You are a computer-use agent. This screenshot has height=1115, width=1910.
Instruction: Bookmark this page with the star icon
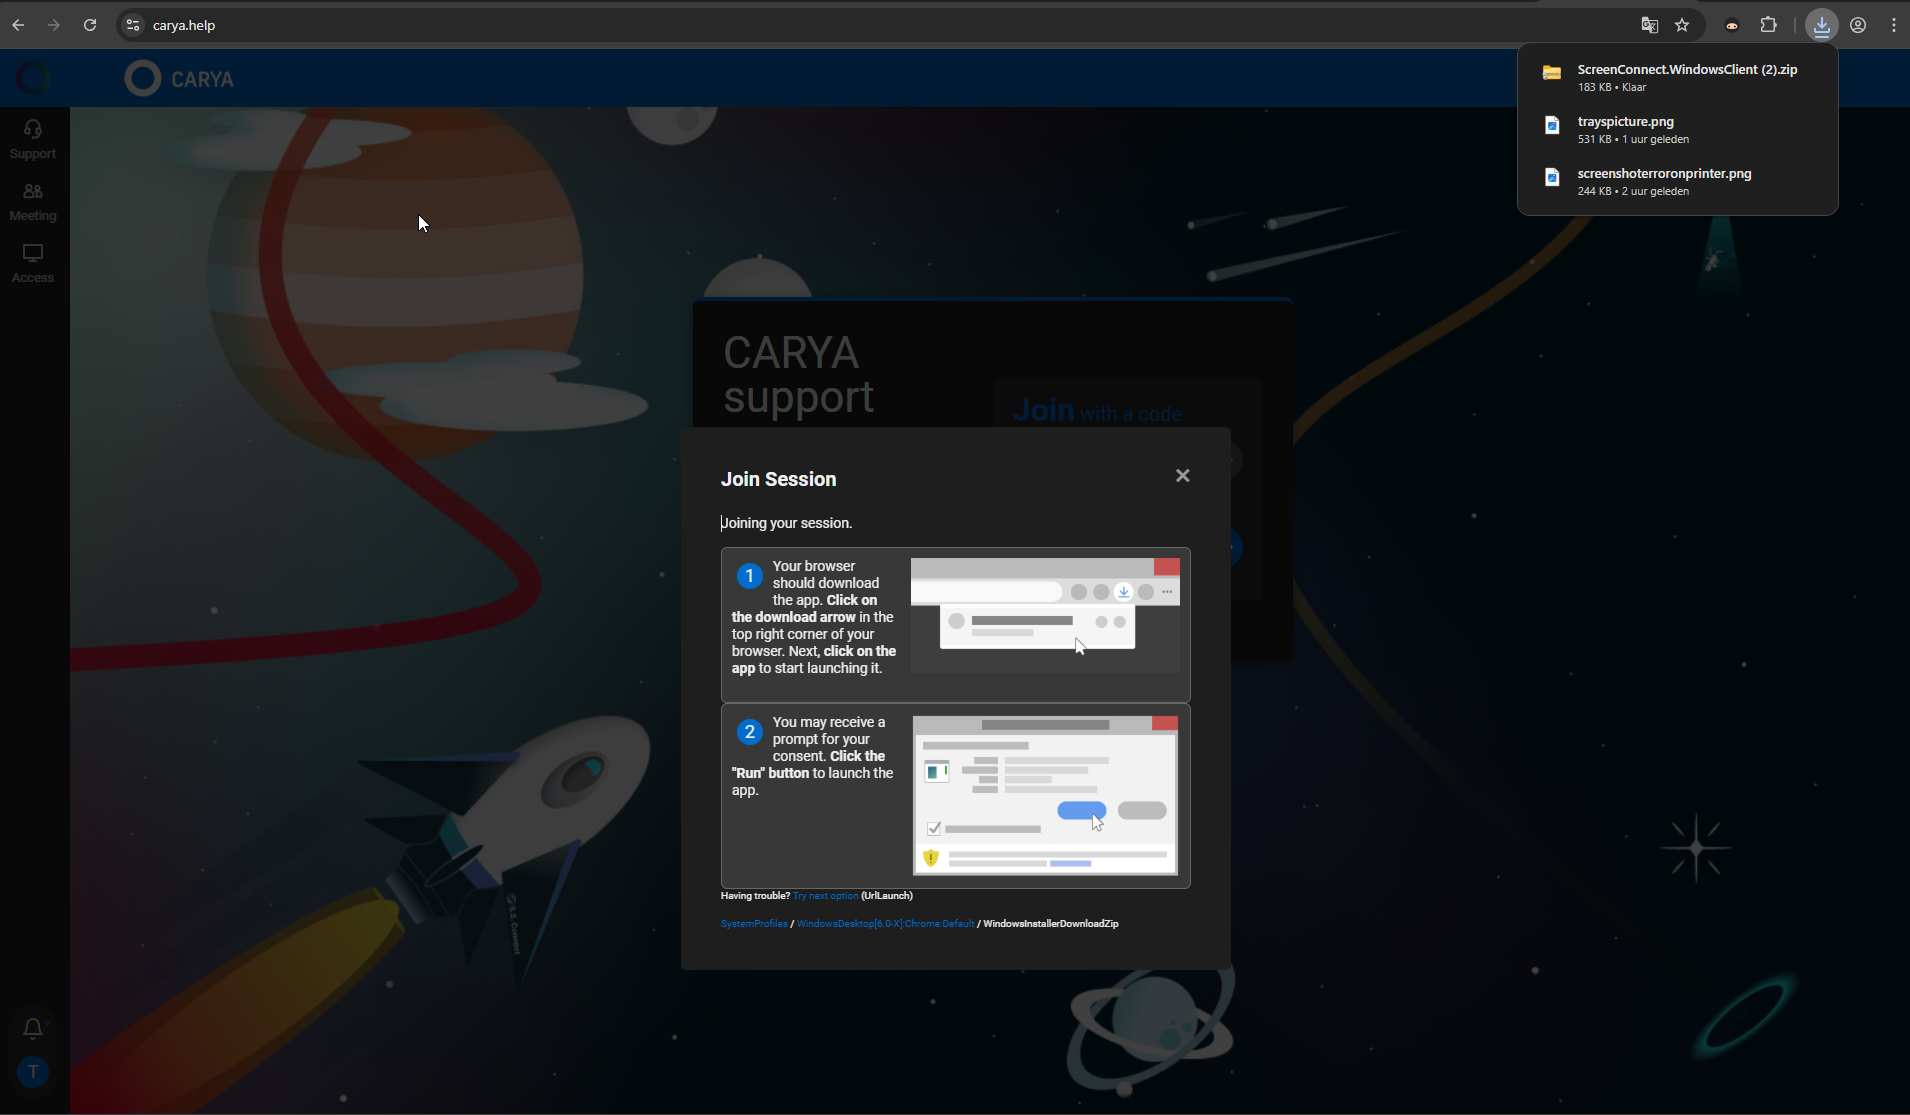click(x=1682, y=25)
